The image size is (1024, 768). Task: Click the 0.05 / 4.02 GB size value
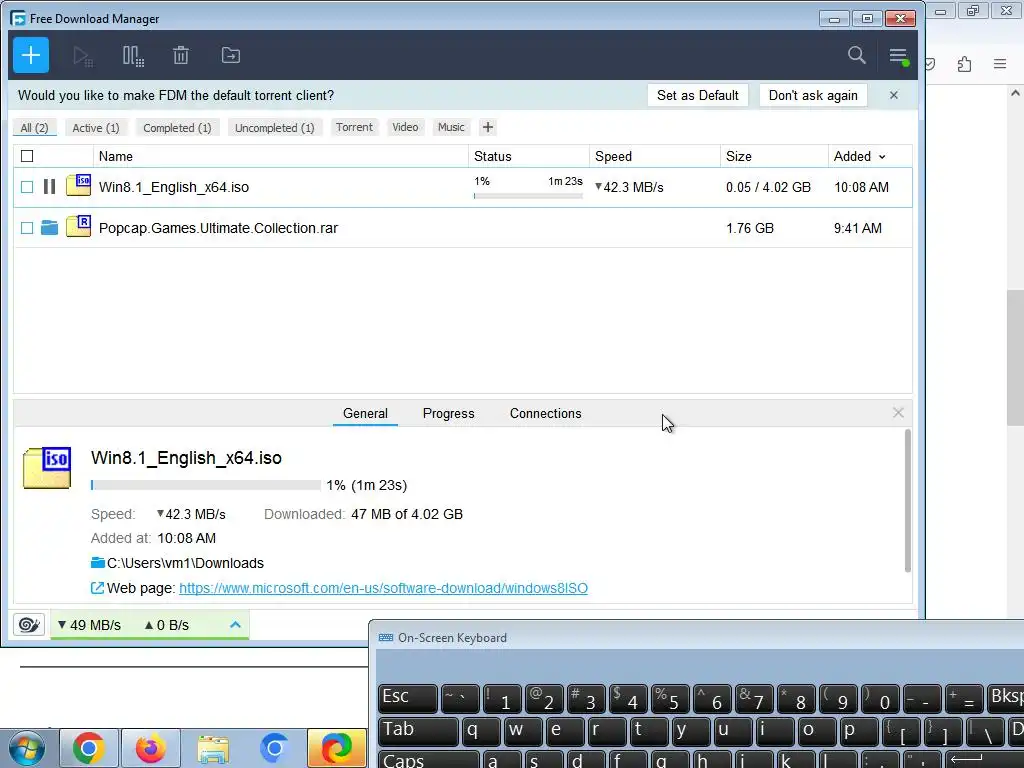(x=768, y=187)
